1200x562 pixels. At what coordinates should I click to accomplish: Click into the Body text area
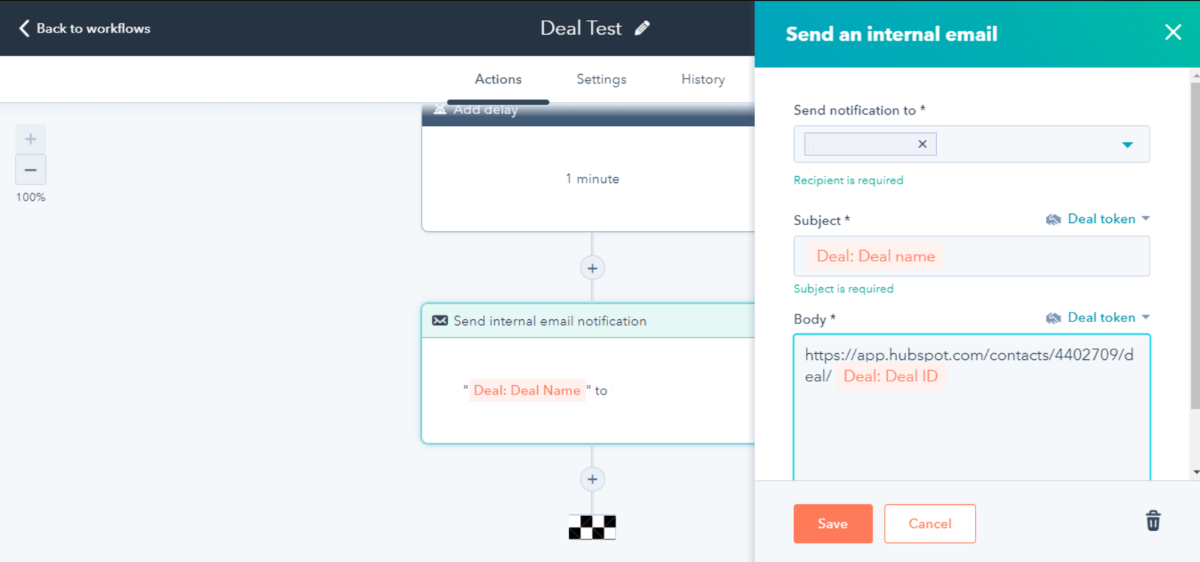[972, 408]
